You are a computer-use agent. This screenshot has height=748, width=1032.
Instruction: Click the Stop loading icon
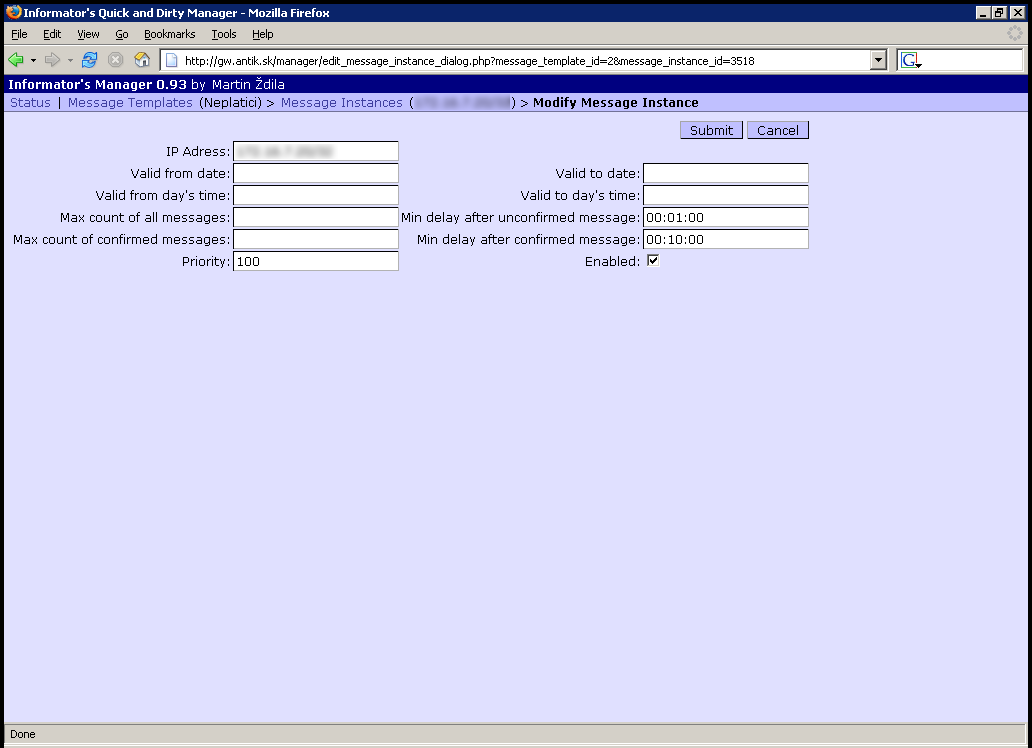click(x=116, y=60)
